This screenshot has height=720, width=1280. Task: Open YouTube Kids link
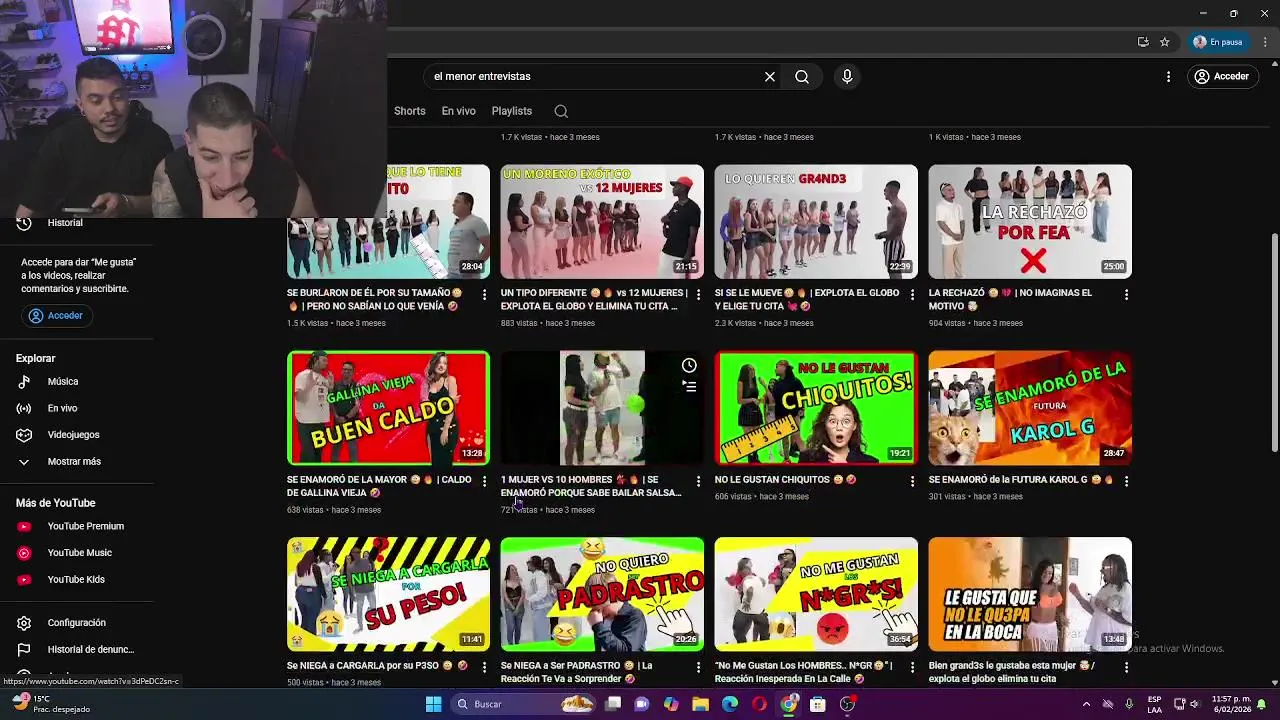point(76,579)
